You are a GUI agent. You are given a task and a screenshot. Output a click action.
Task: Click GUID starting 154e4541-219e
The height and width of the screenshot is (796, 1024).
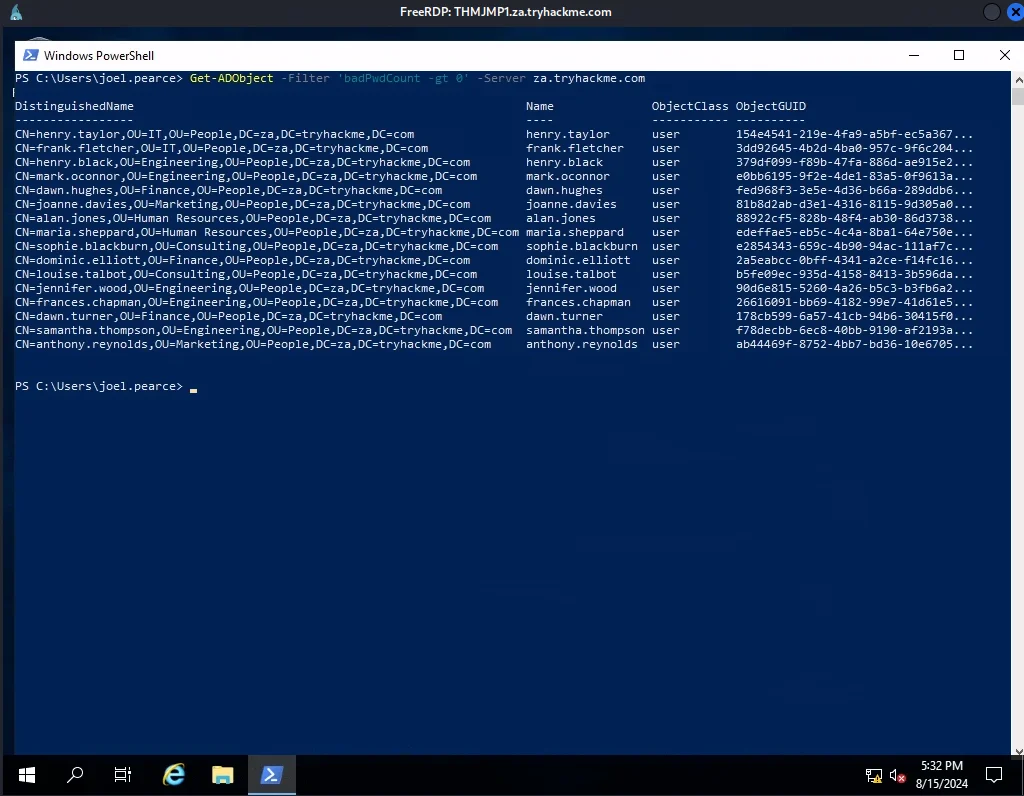pyautogui.click(x=854, y=134)
